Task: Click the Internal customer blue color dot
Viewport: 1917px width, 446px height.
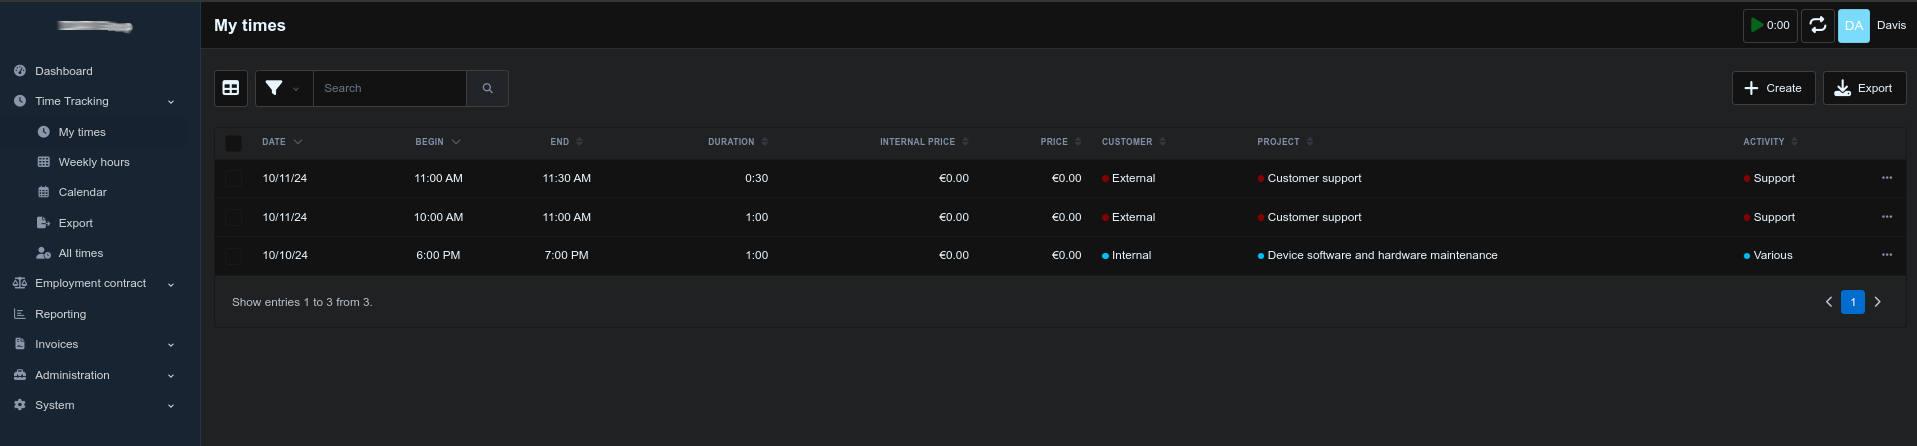Action: coord(1105,256)
